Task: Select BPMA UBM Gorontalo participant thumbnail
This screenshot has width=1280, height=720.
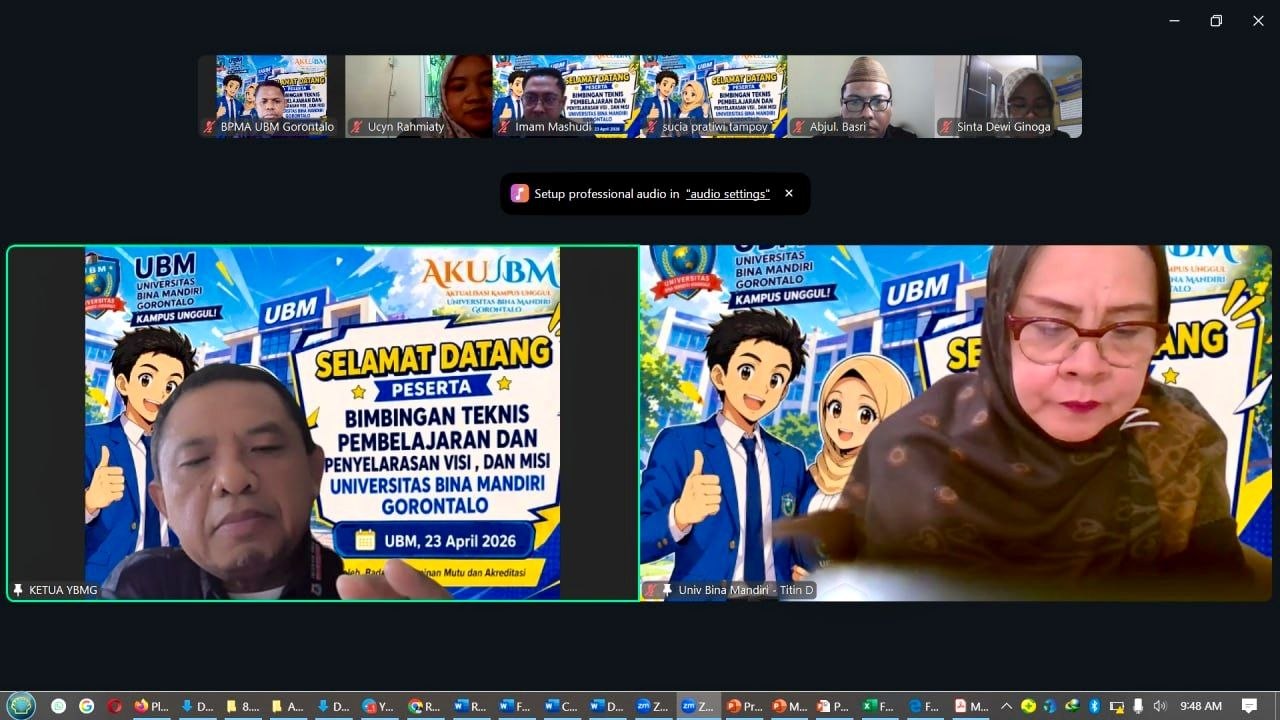Action: coord(271,96)
